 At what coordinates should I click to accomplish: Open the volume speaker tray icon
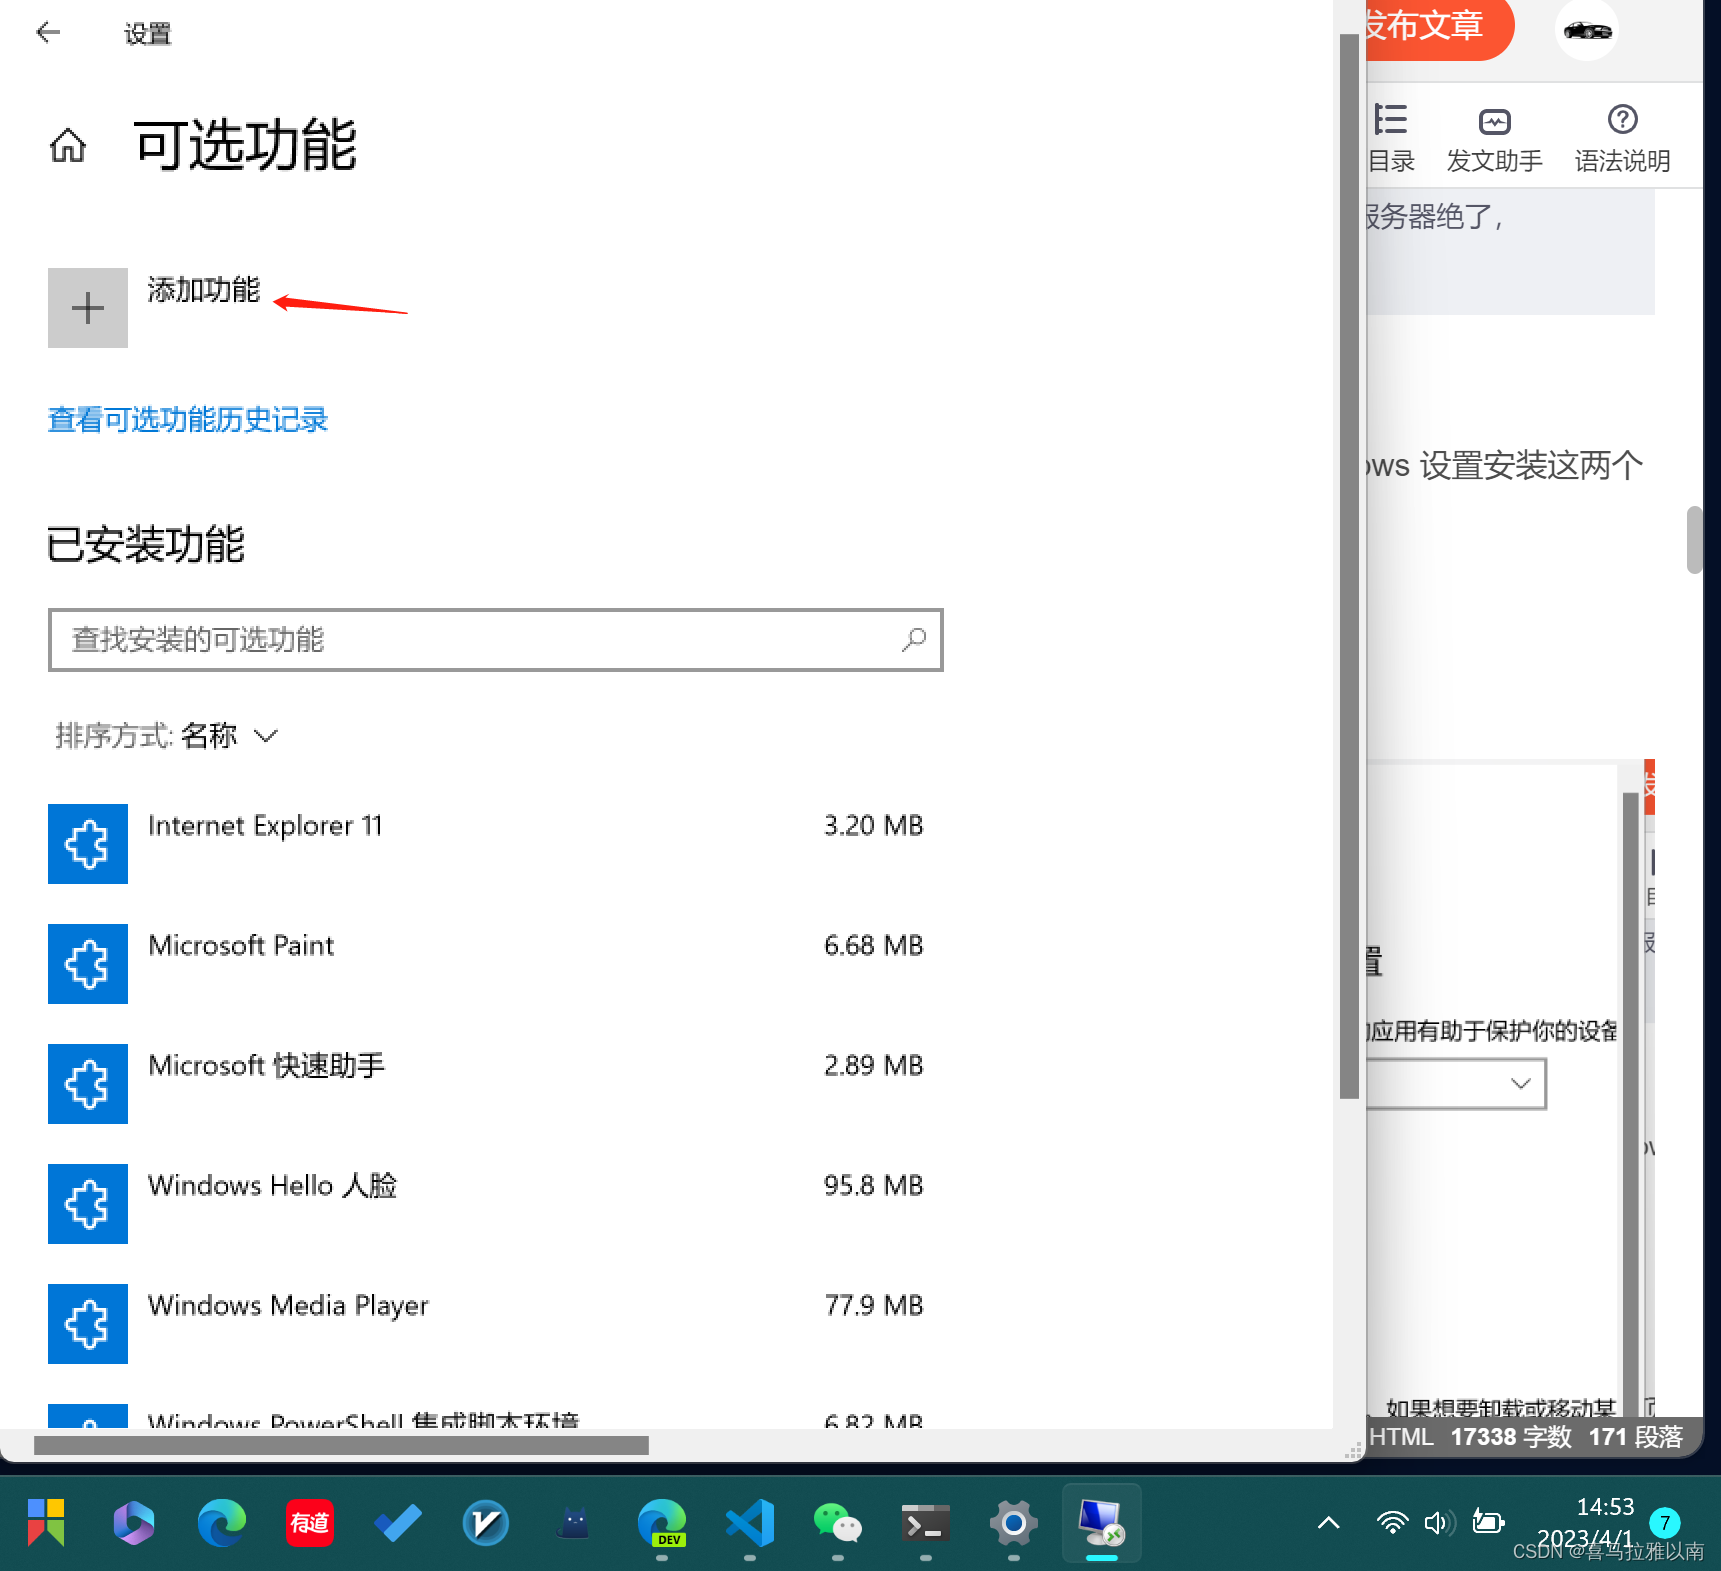point(1440,1523)
